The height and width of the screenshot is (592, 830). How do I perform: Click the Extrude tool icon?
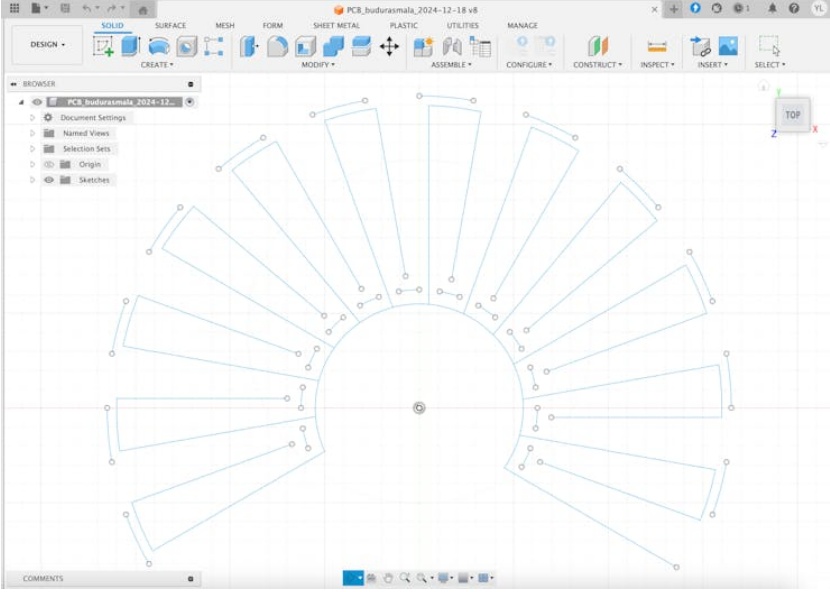pos(131,46)
